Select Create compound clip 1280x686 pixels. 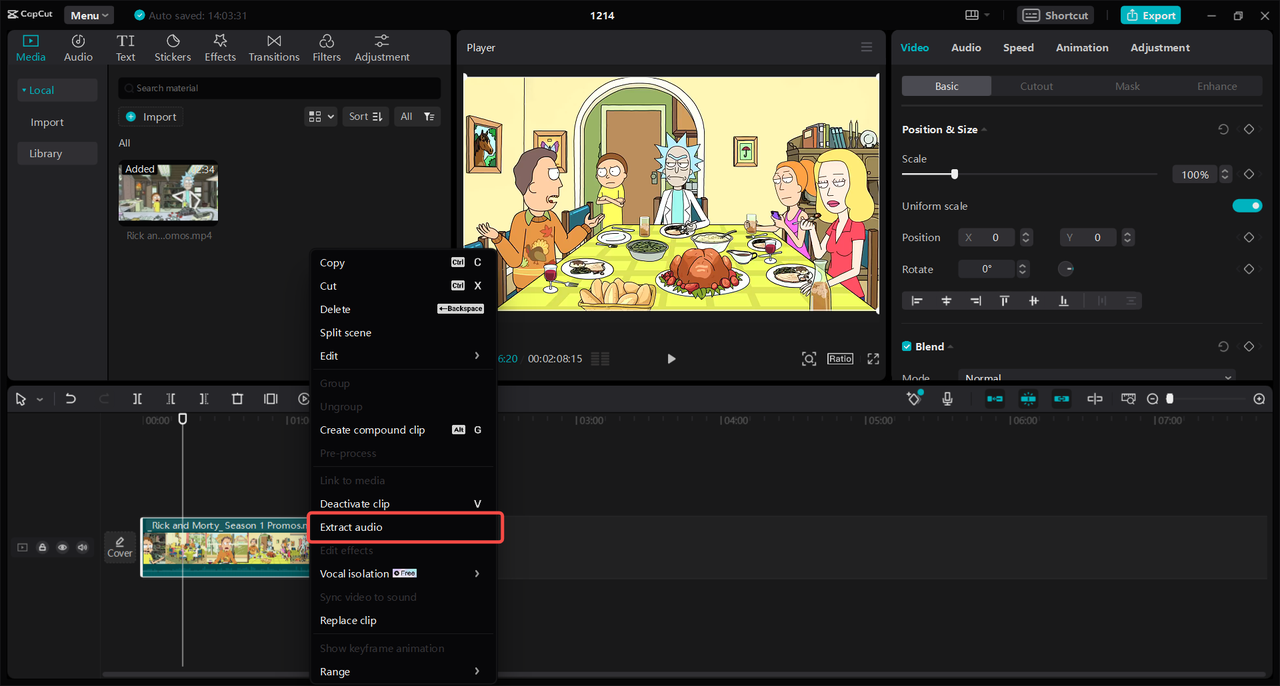pyautogui.click(x=402, y=430)
